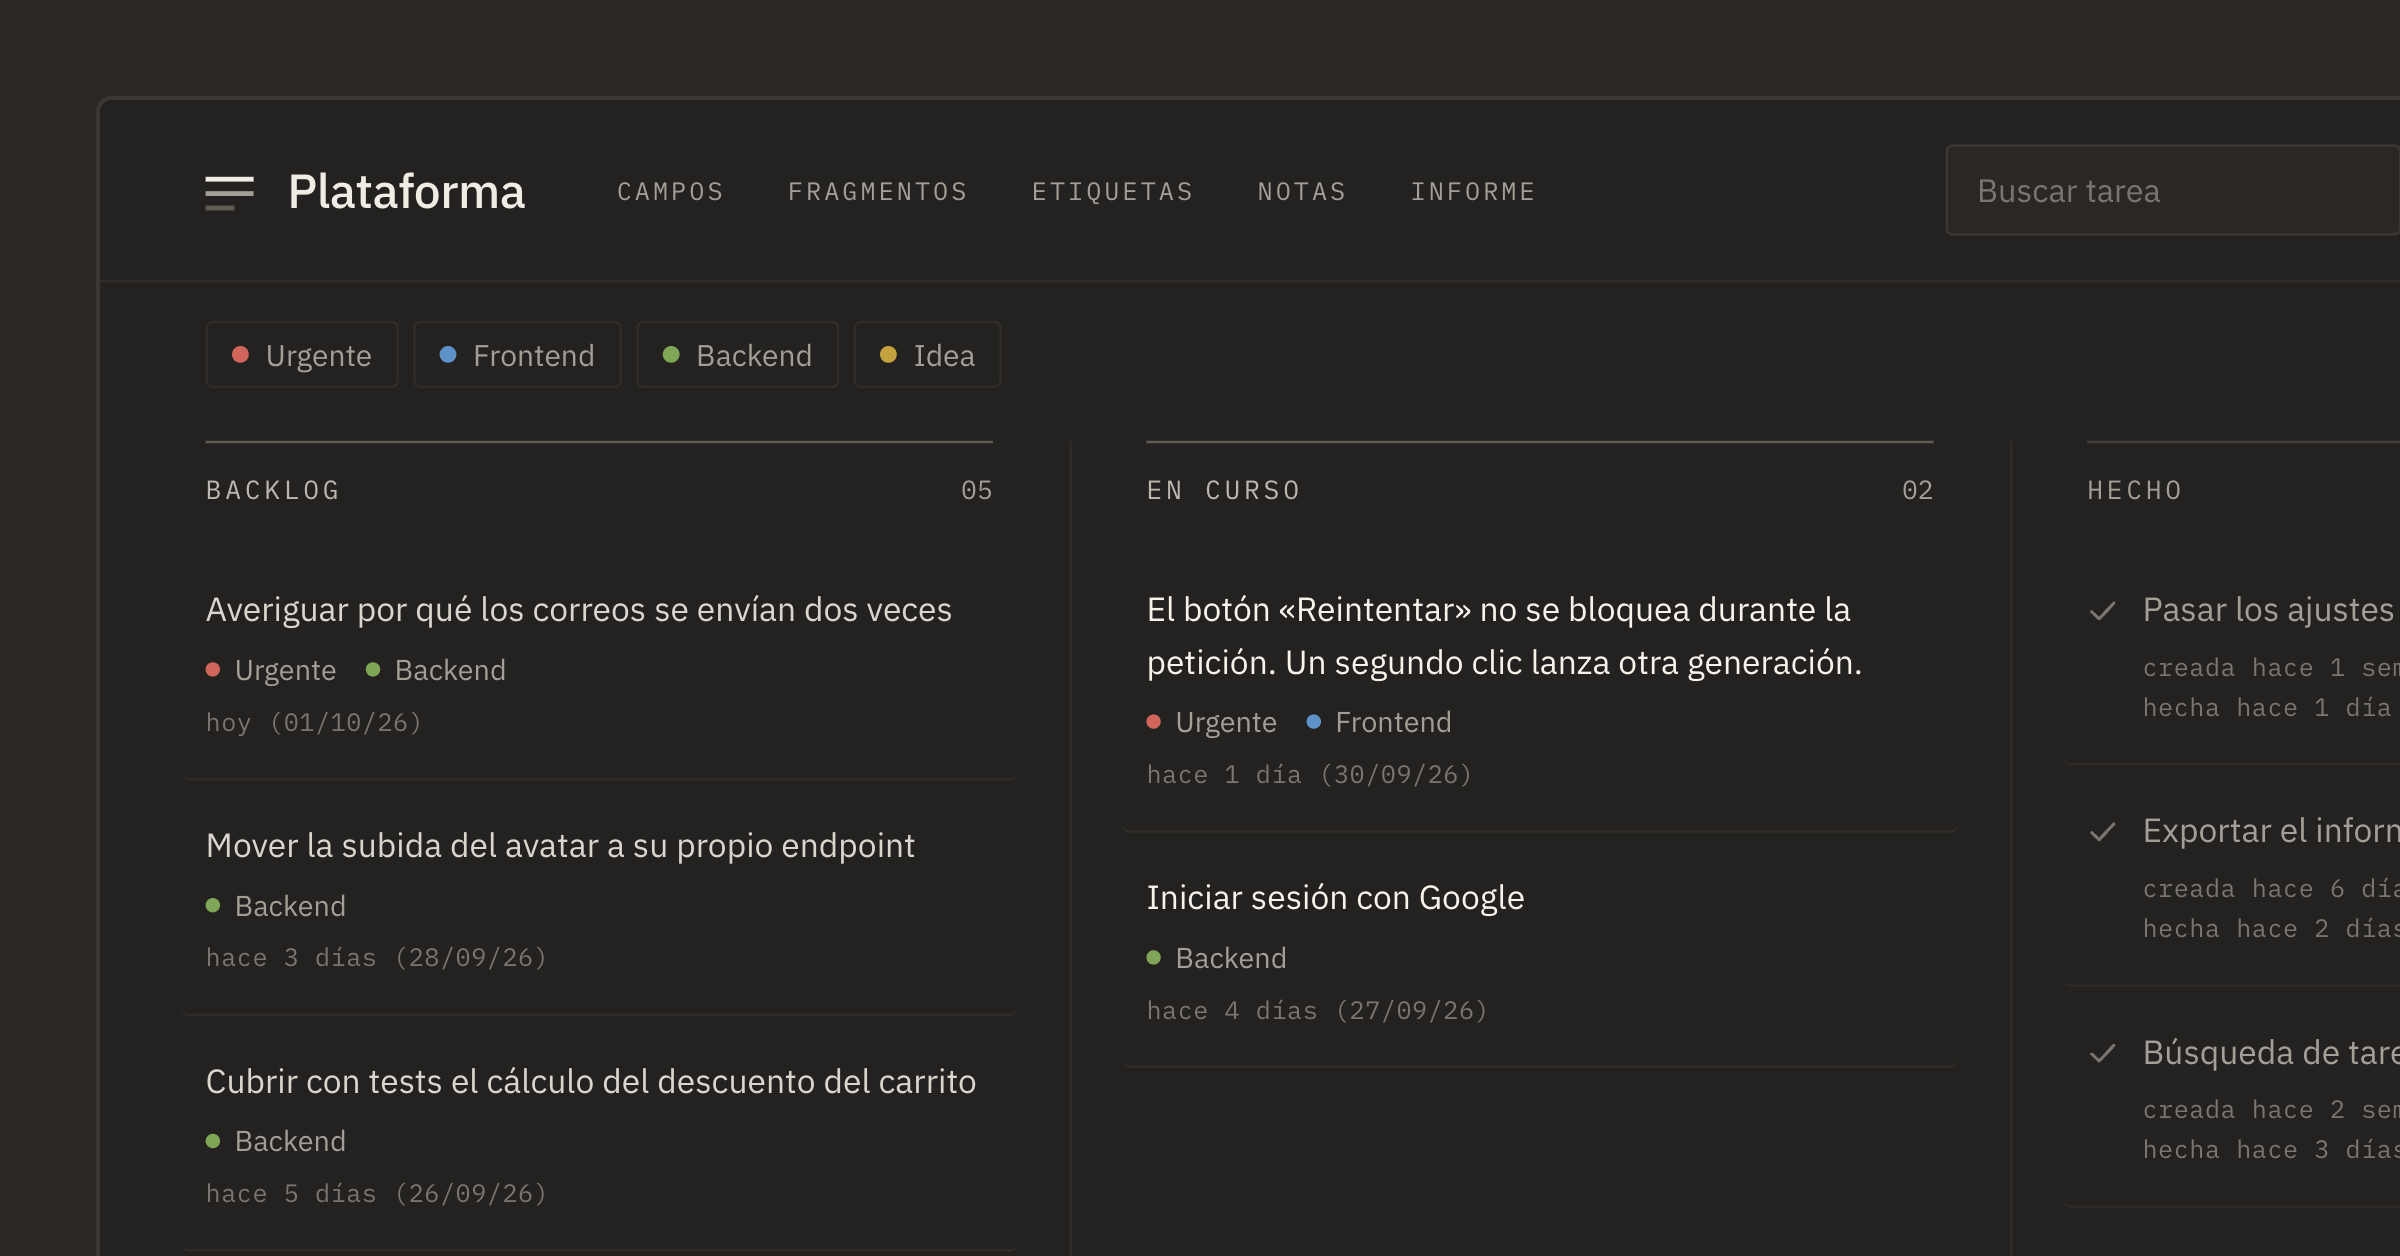The width and height of the screenshot is (2400, 1256).
Task: Click the check mark beside 'Búsqueda de tare'
Action: (2103, 1053)
